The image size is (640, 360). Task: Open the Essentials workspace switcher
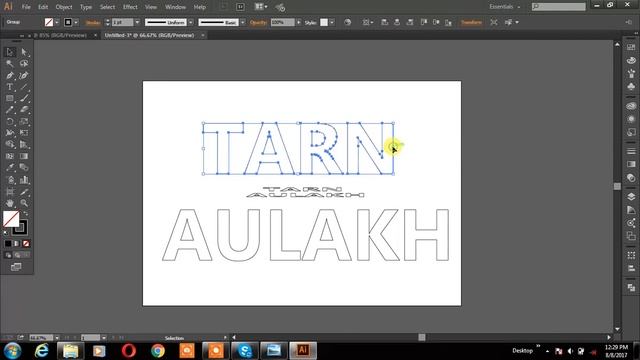[505, 7]
